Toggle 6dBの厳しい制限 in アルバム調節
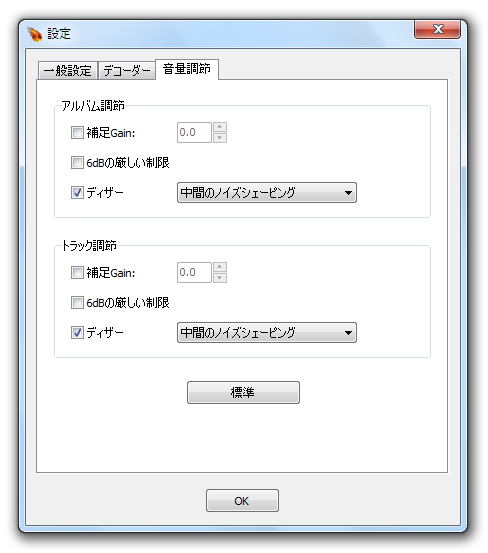 (77, 163)
